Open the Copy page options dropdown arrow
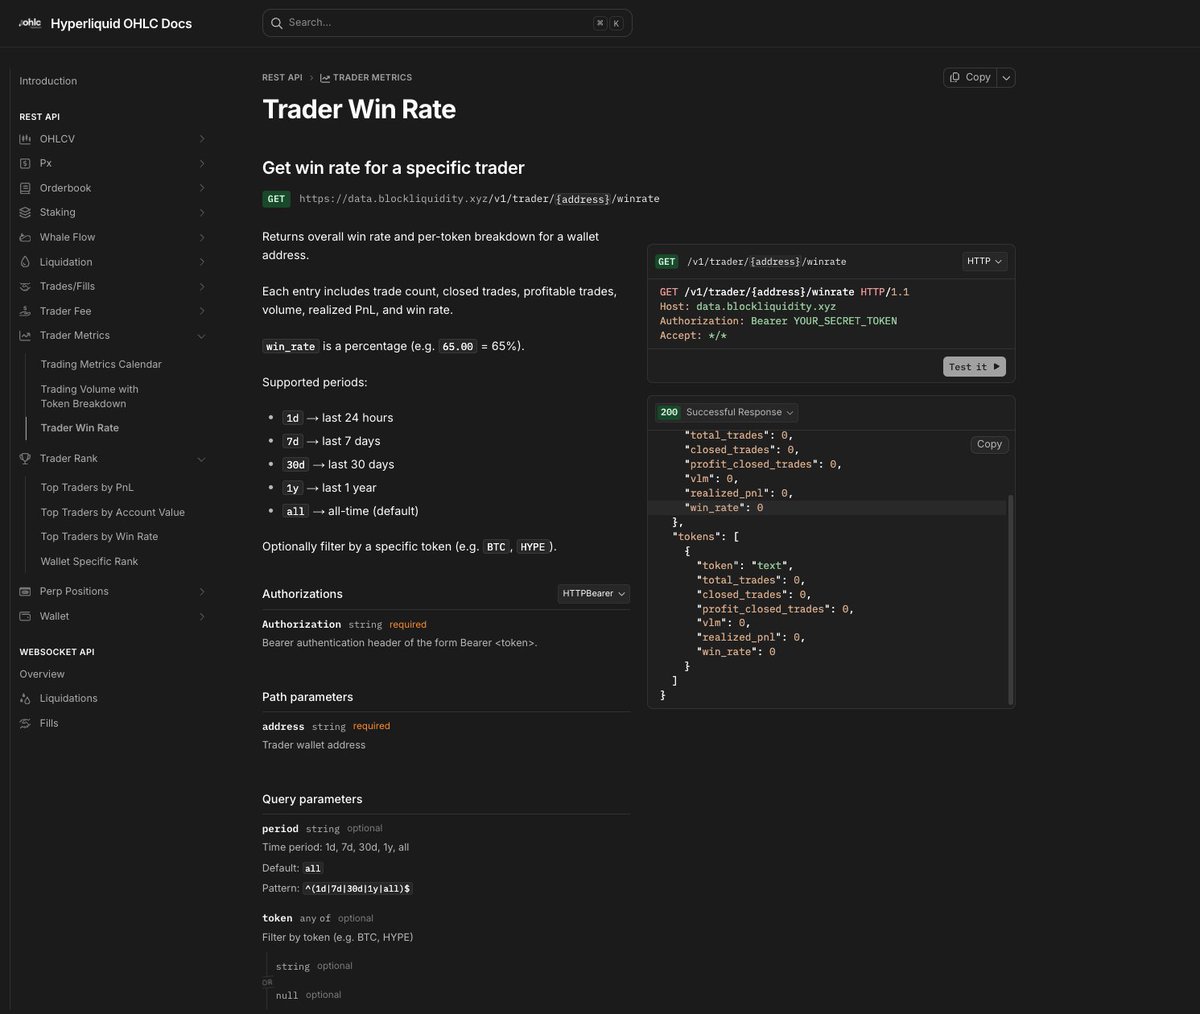Screen dimensions: 1200x1014 [1006, 77]
